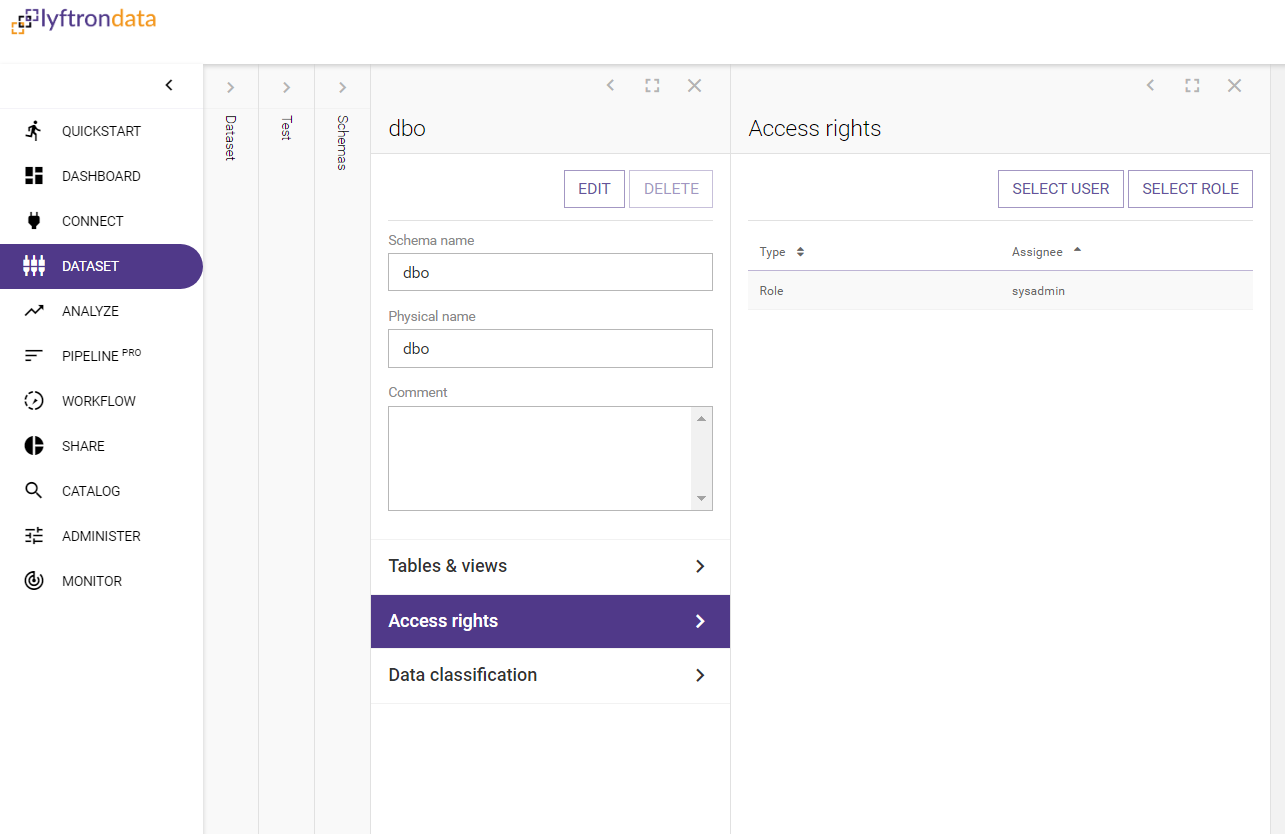Close the Access rights panel
The image size is (1285, 834).
[1234, 86]
